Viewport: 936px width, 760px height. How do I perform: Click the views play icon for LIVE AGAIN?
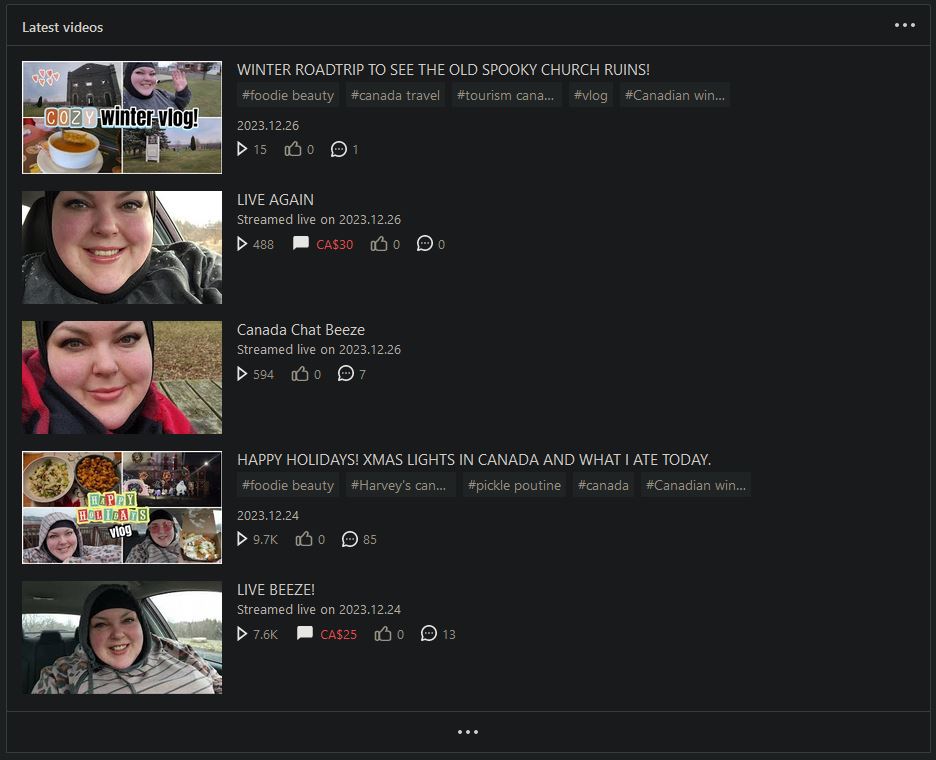tap(242, 244)
